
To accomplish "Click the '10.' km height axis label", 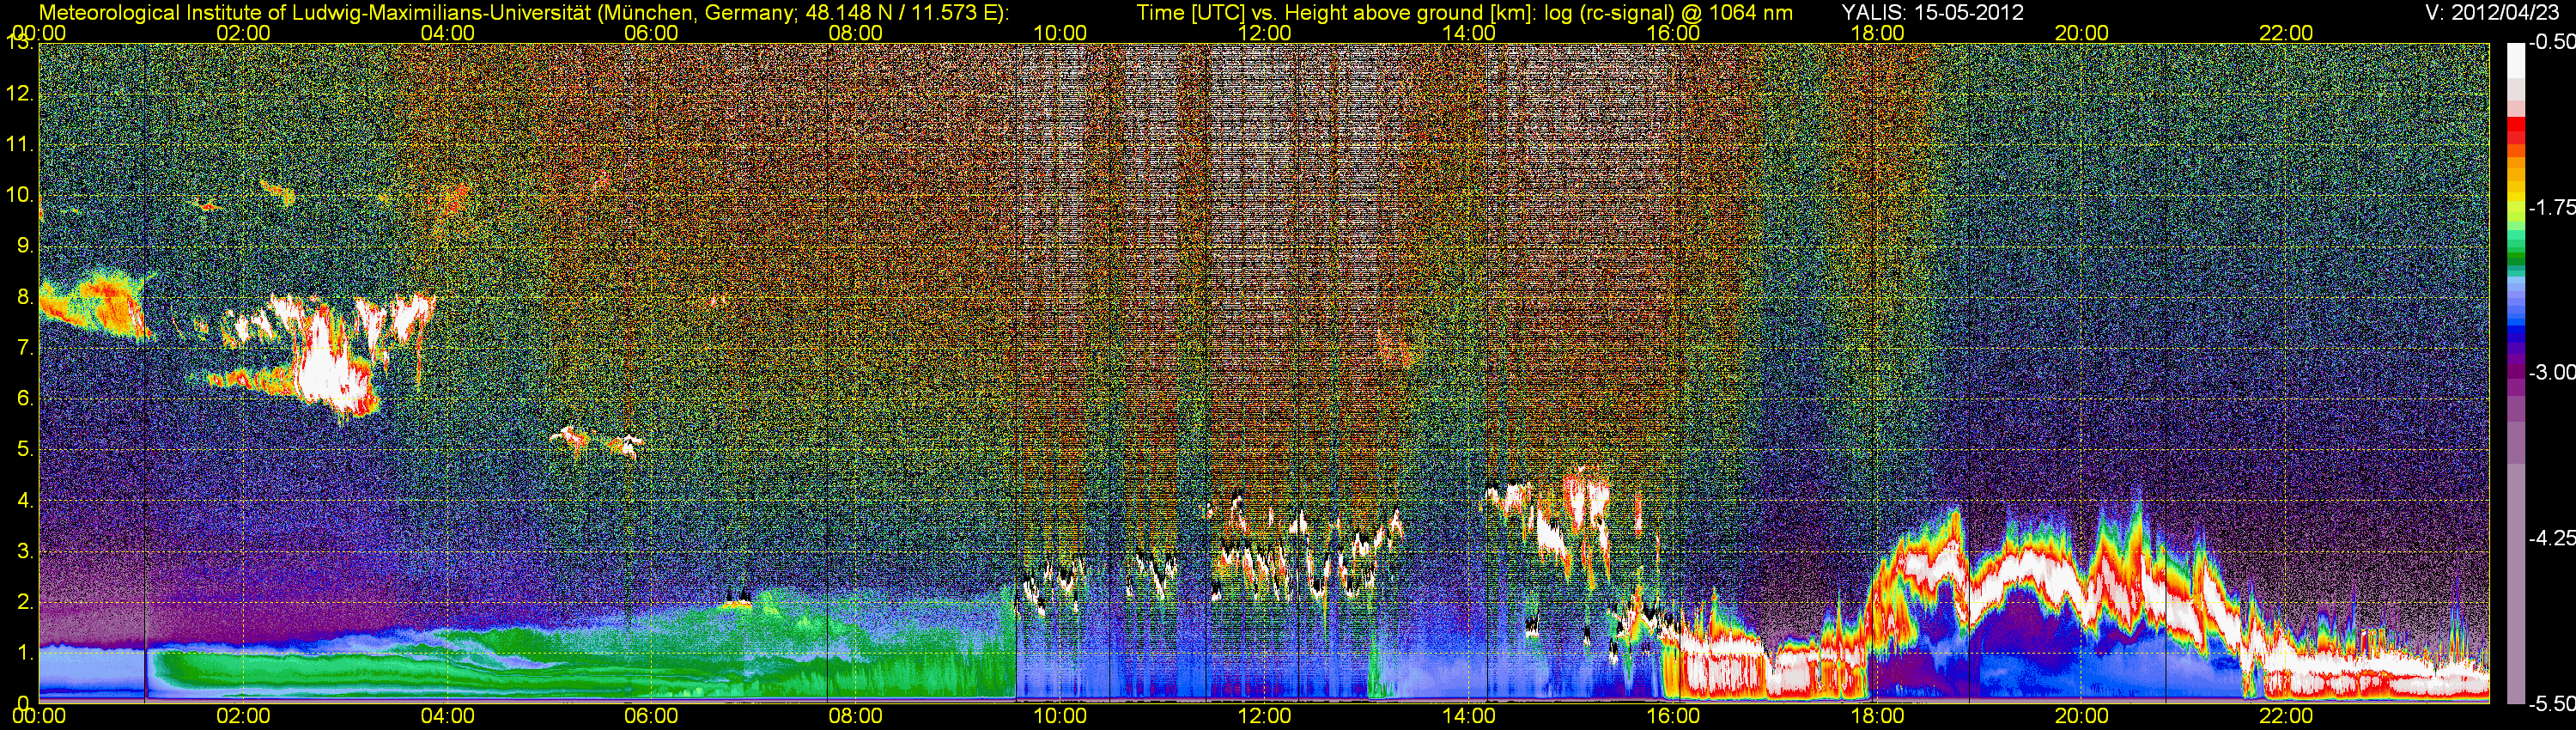I will click(x=20, y=195).
